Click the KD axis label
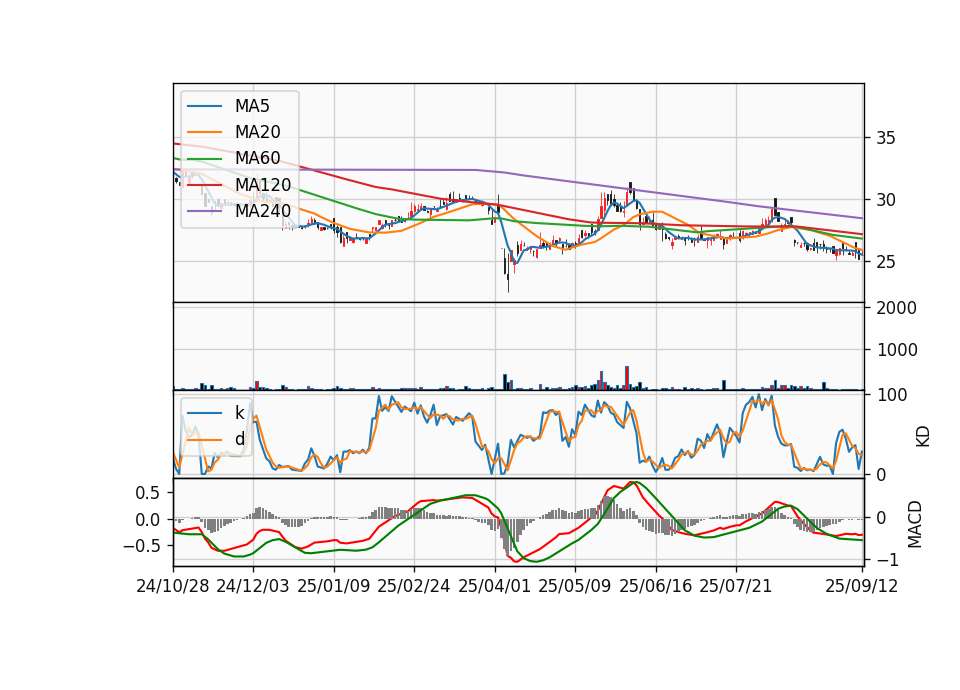960x690 pixels. point(923,437)
